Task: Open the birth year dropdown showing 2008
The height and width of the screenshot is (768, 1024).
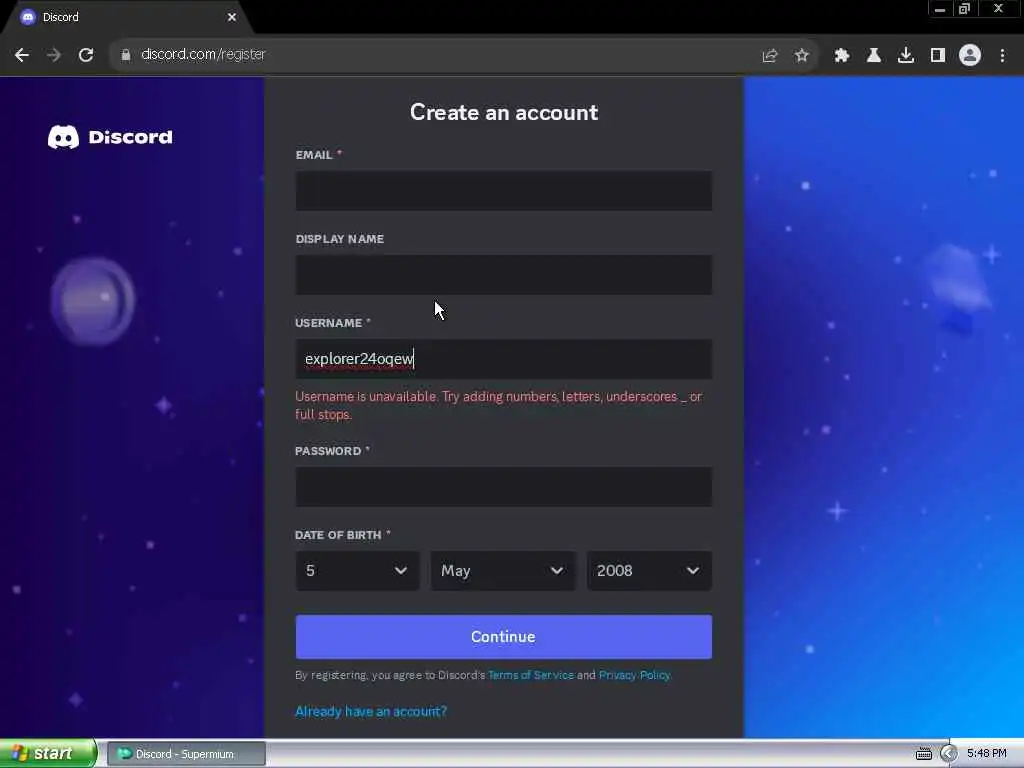Action: point(649,571)
